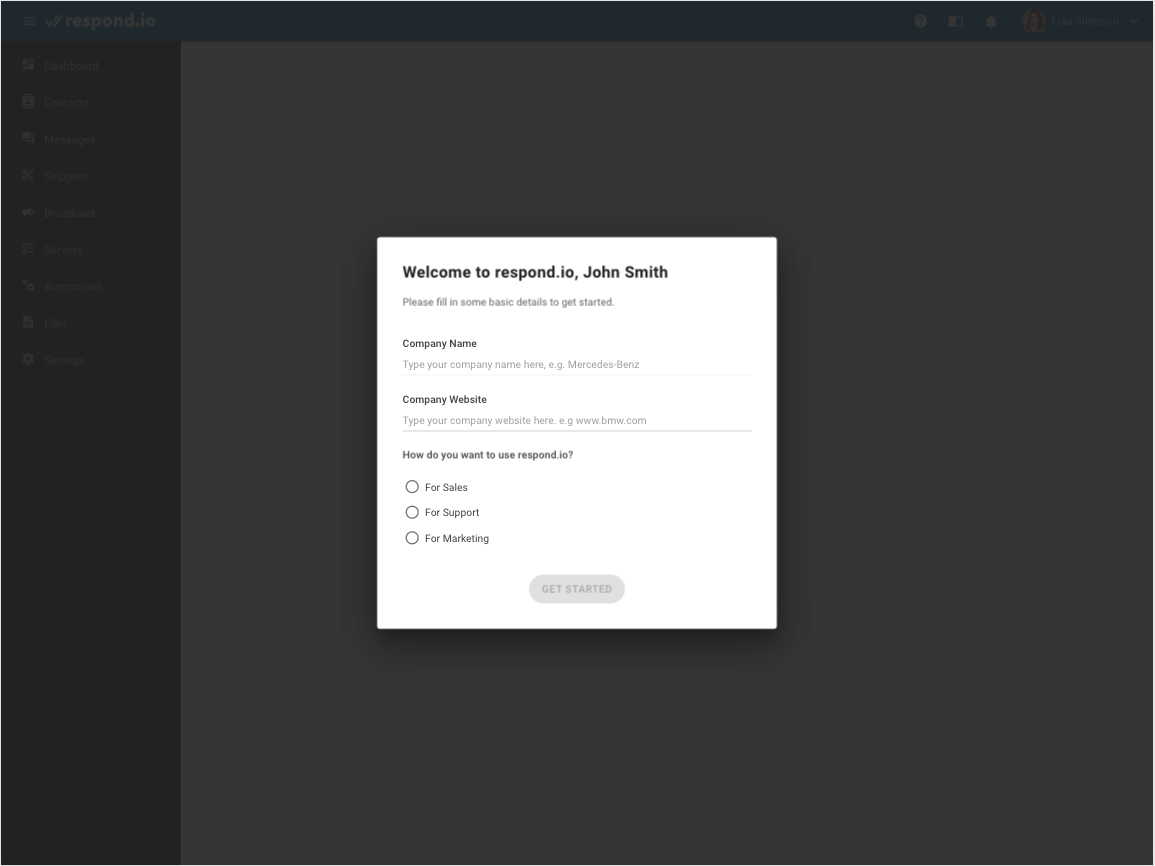Open the help question mark icon
The height and width of the screenshot is (866, 1155).
click(x=921, y=21)
